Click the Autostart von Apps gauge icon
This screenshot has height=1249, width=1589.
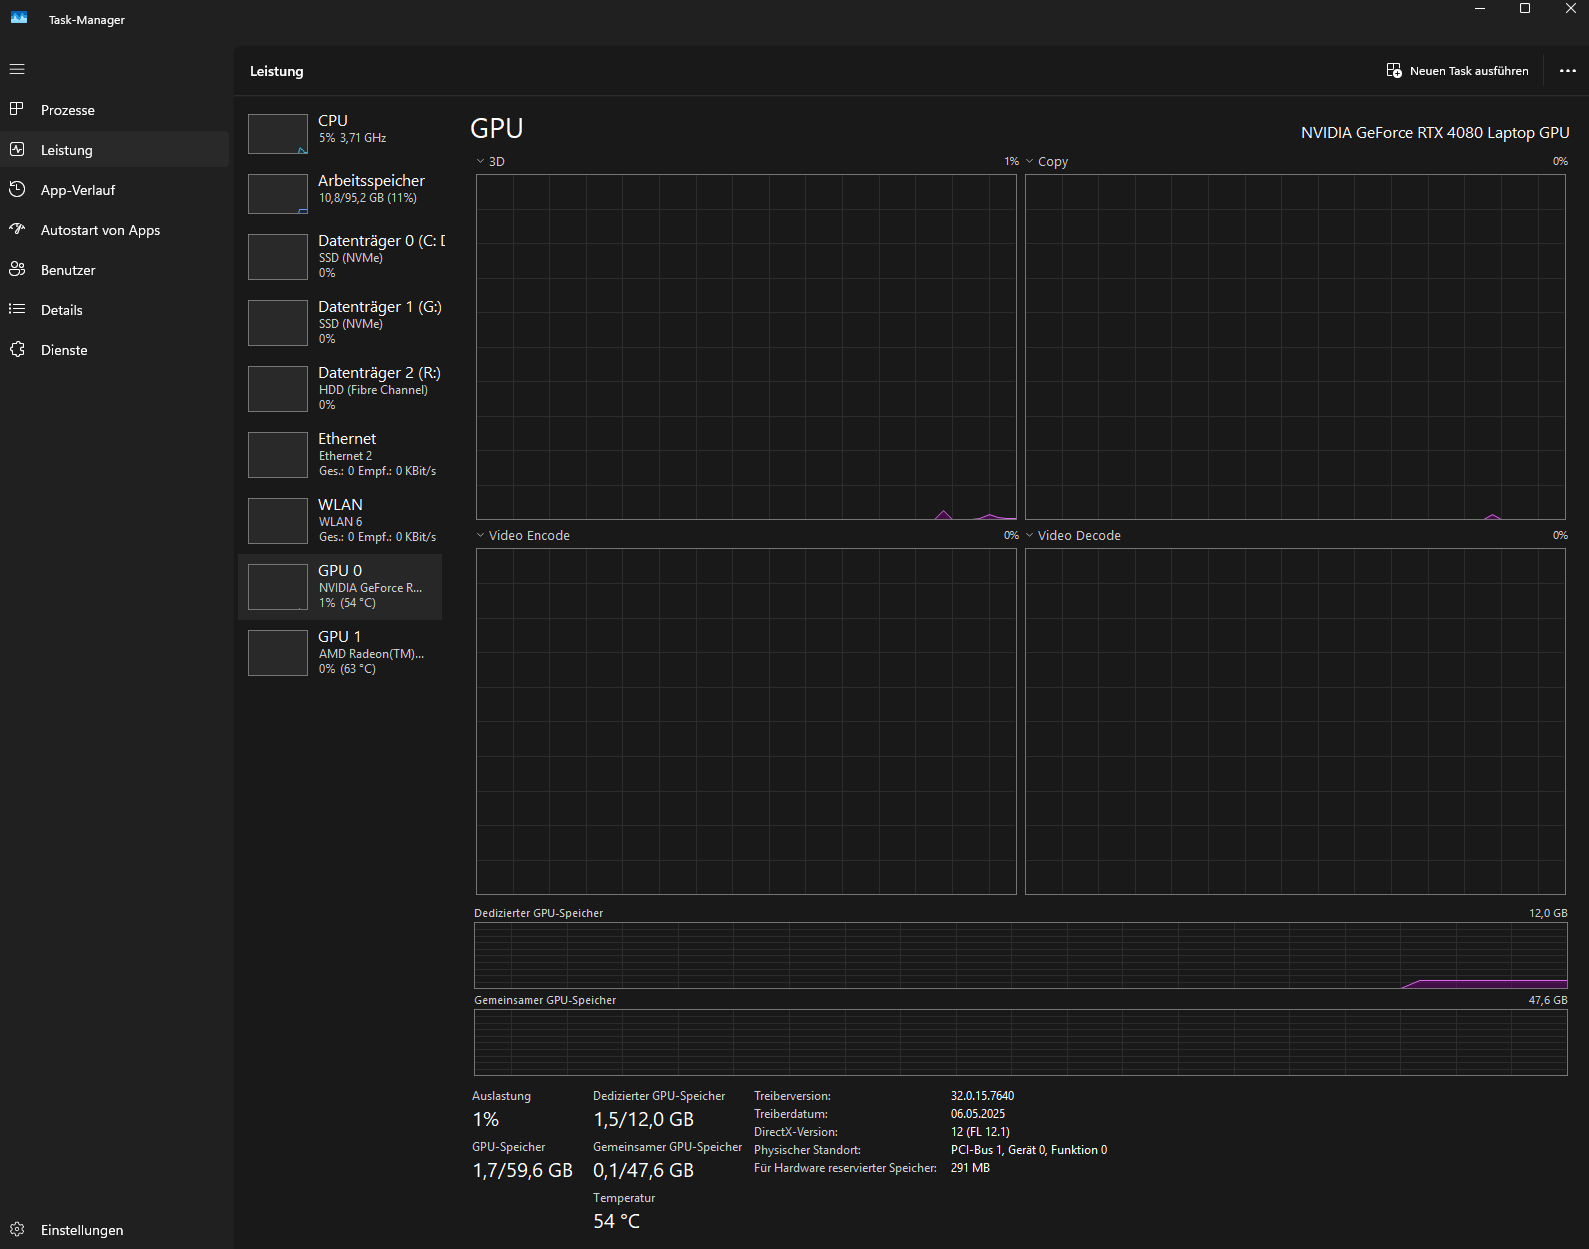tap(17, 229)
